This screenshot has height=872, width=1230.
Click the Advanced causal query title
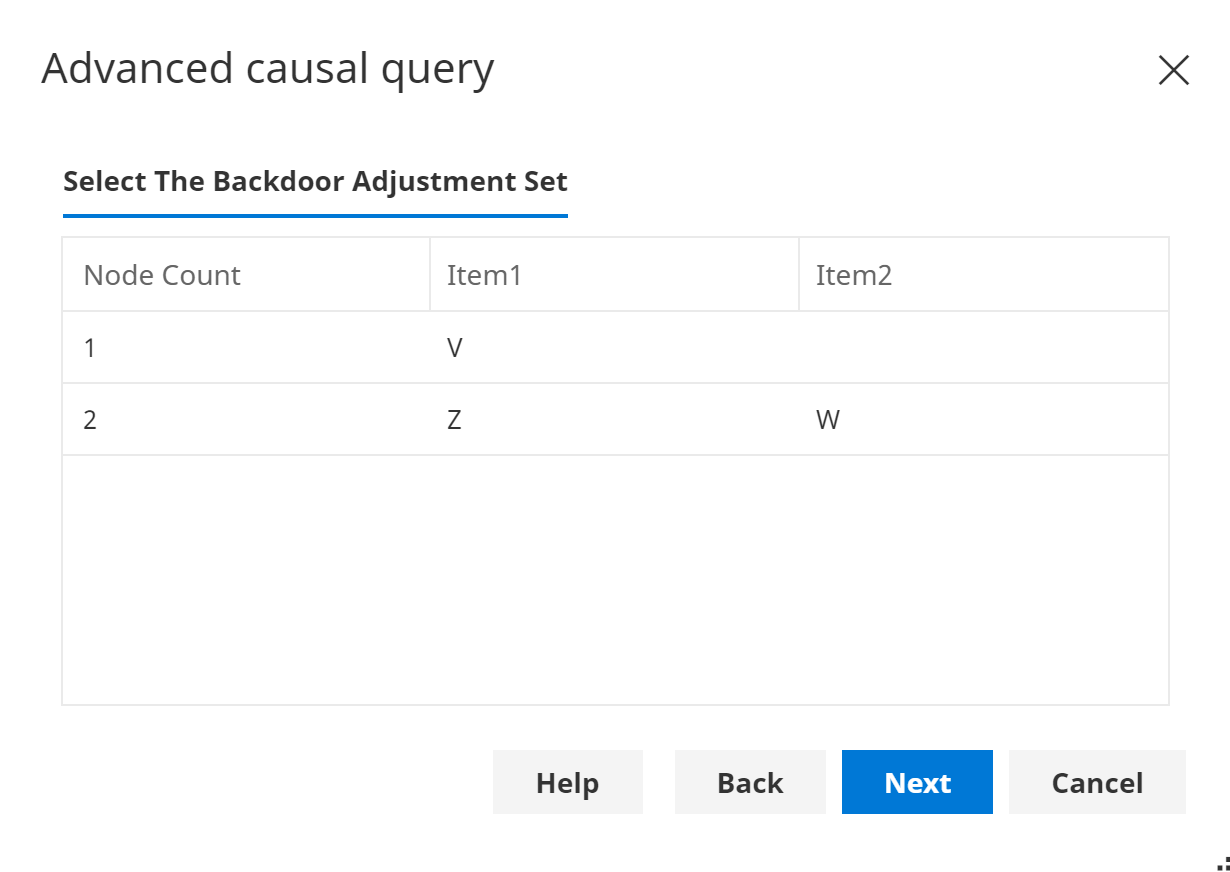(x=267, y=68)
